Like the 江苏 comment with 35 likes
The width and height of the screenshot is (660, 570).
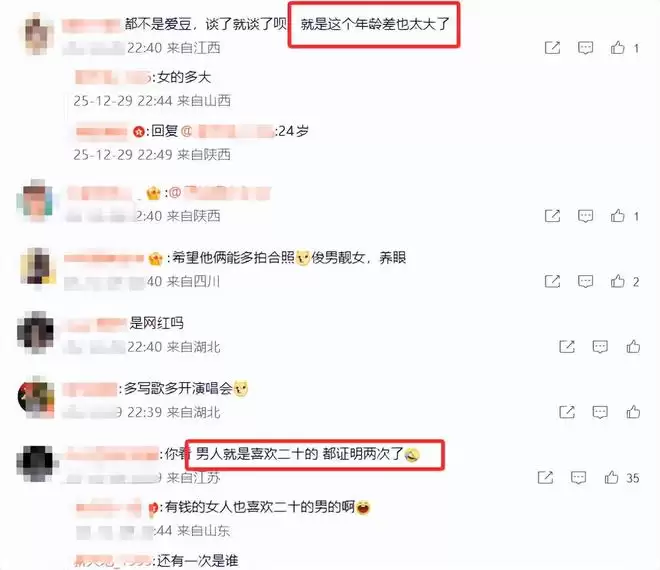point(611,477)
